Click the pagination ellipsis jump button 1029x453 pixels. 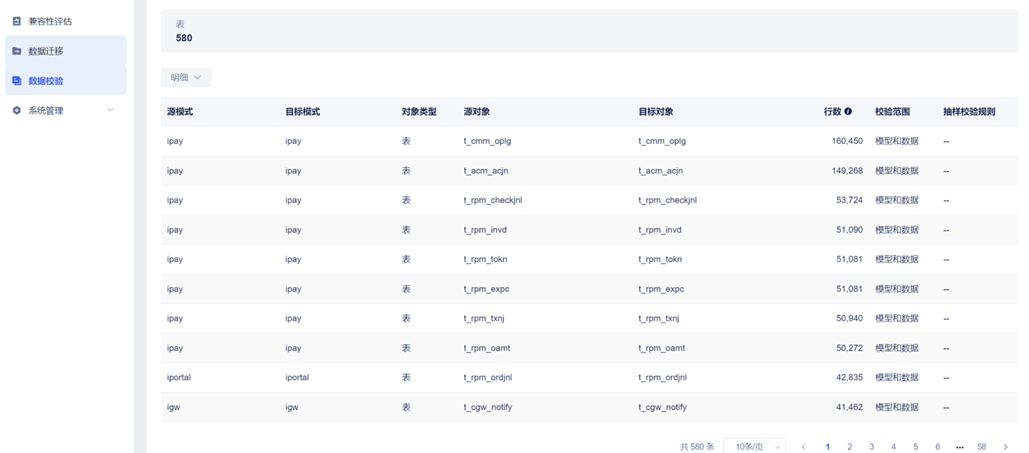coord(959,447)
